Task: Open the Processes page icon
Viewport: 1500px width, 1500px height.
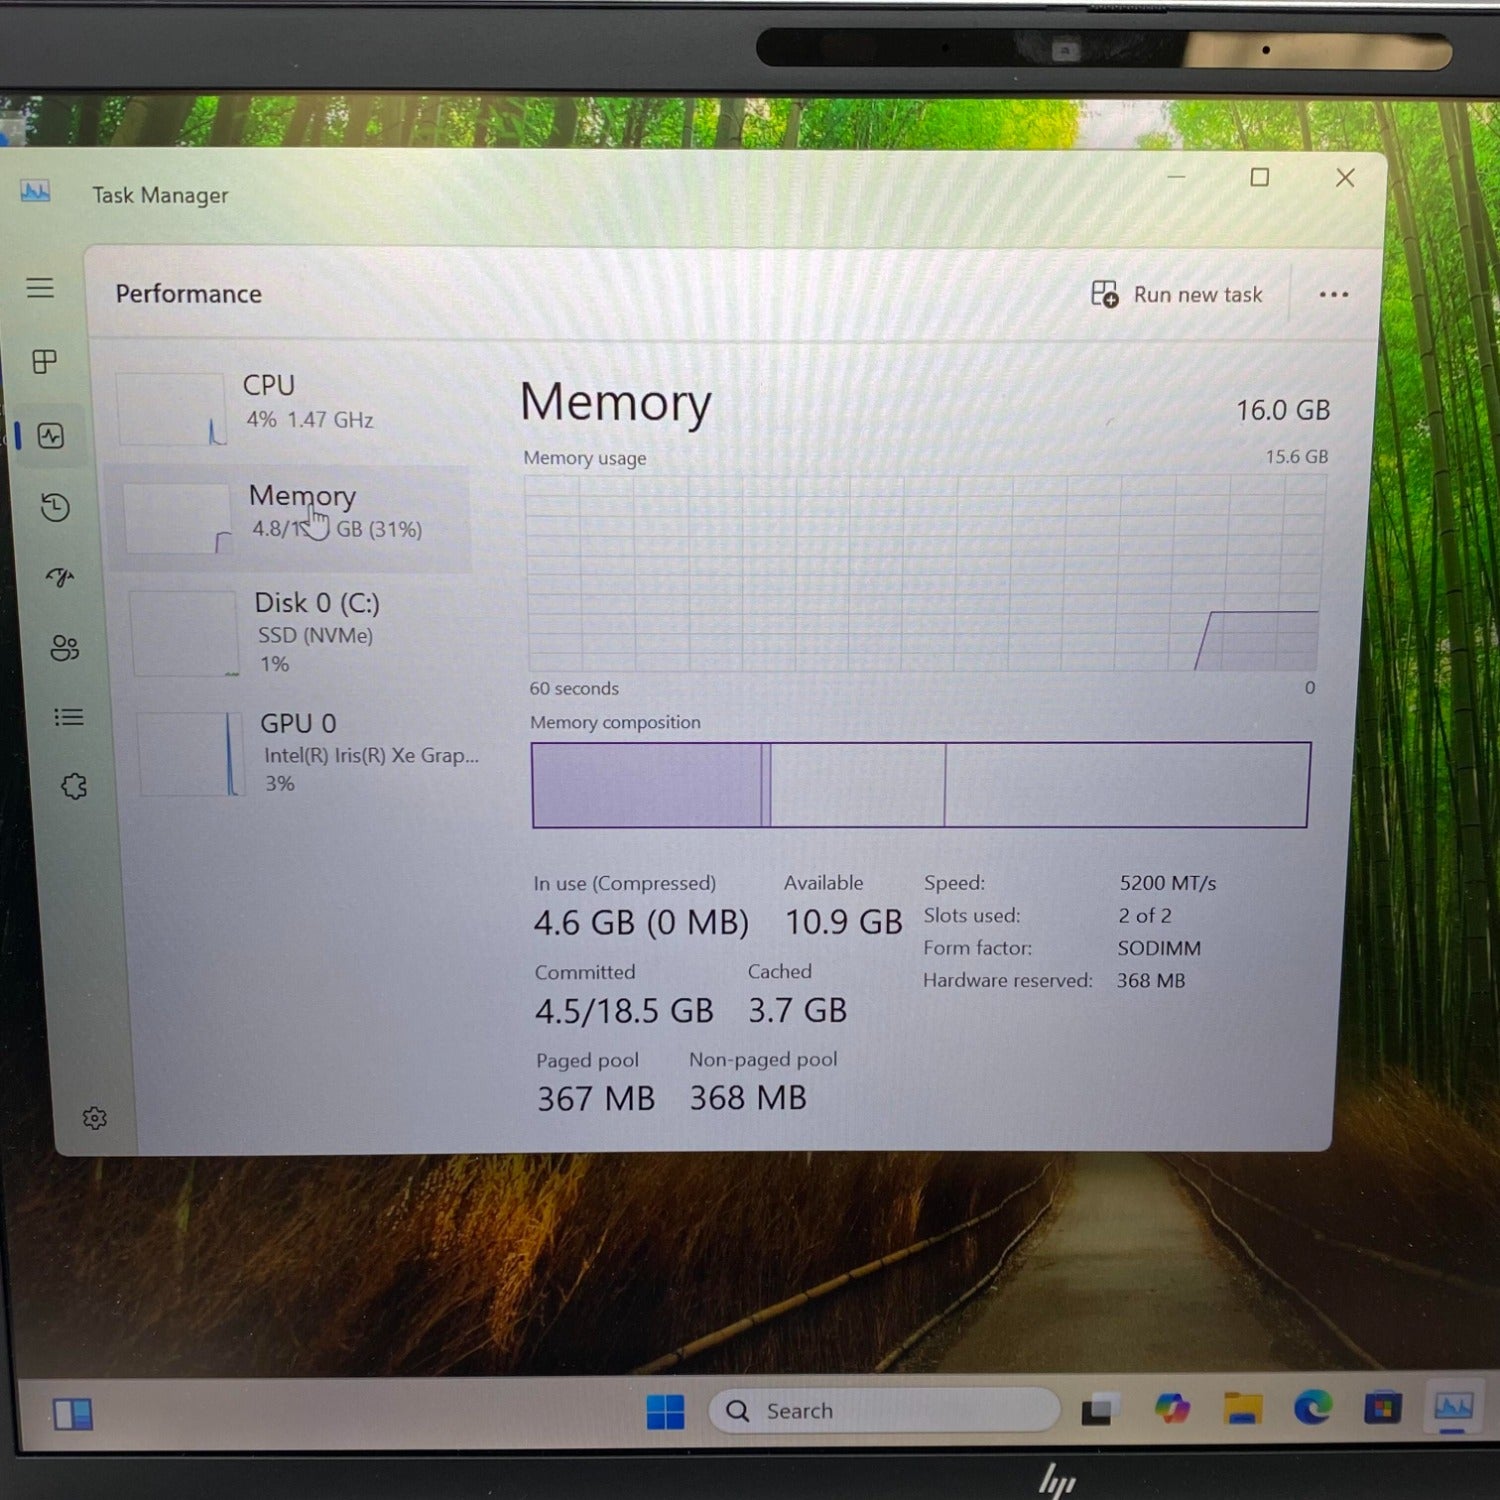Action: tap(45, 362)
